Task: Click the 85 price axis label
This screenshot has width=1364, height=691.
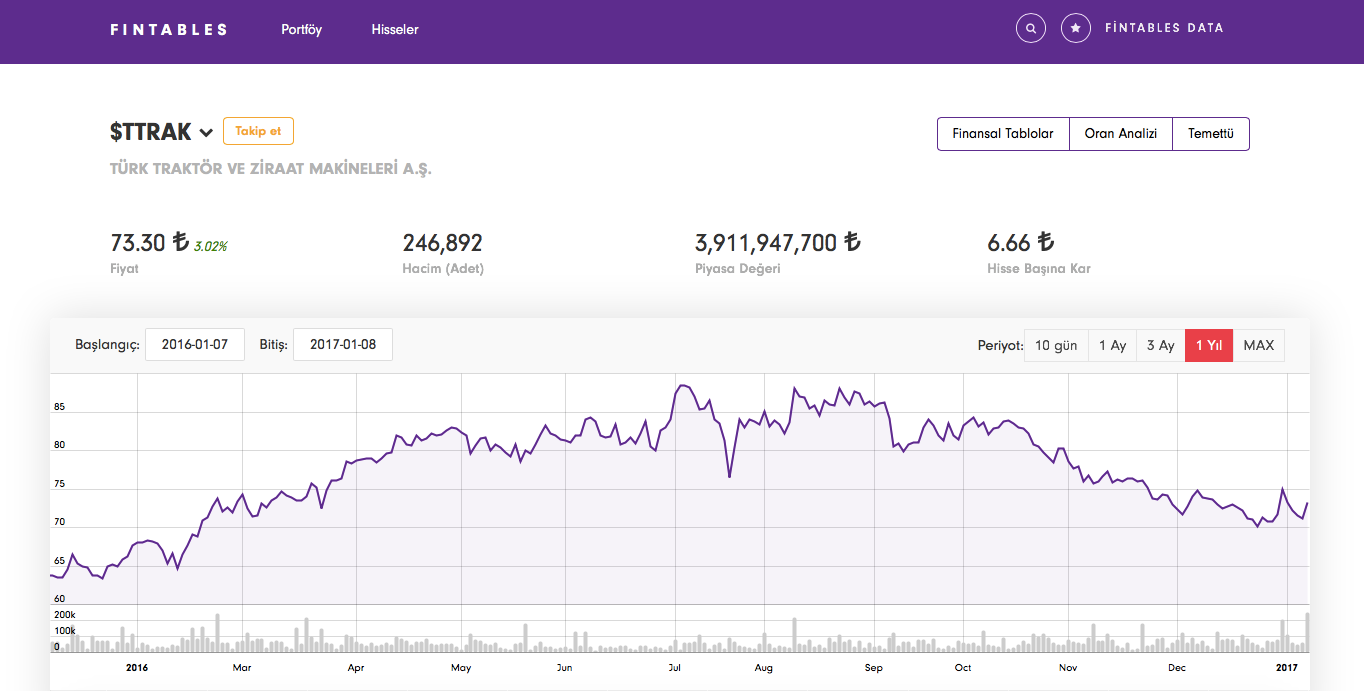Action: point(59,407)
